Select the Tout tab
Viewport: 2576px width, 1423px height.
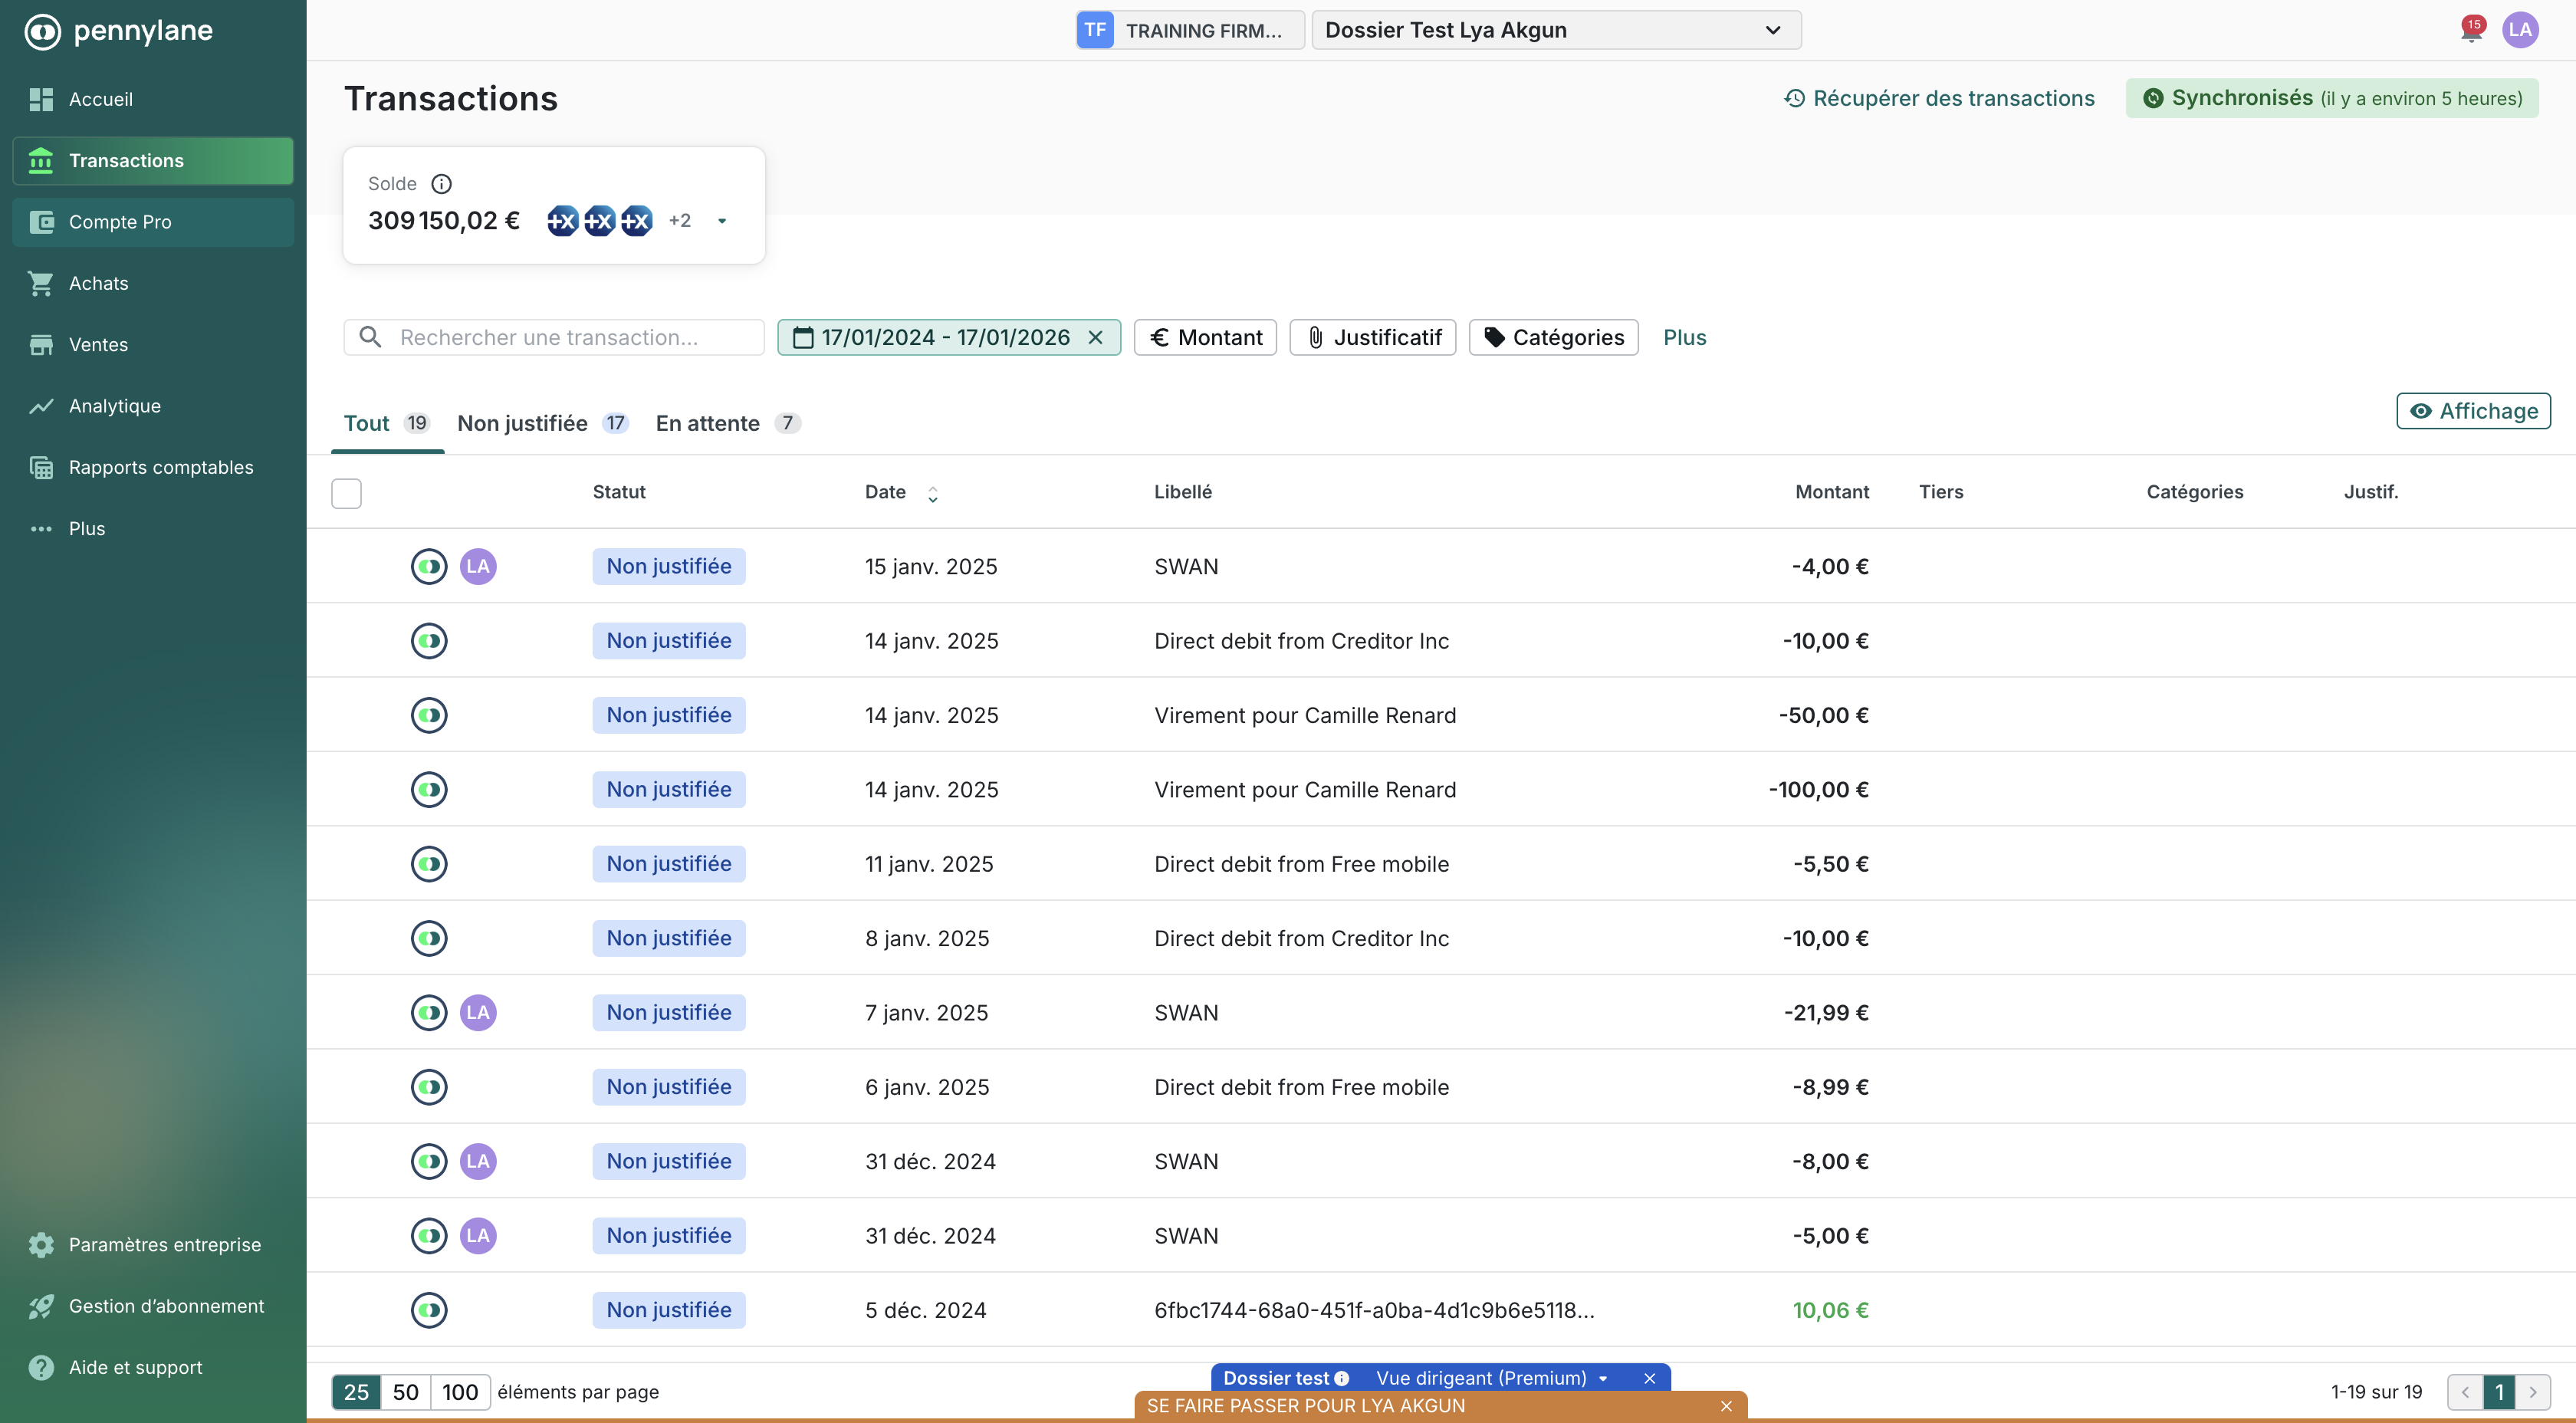click(x=387, y=423)
